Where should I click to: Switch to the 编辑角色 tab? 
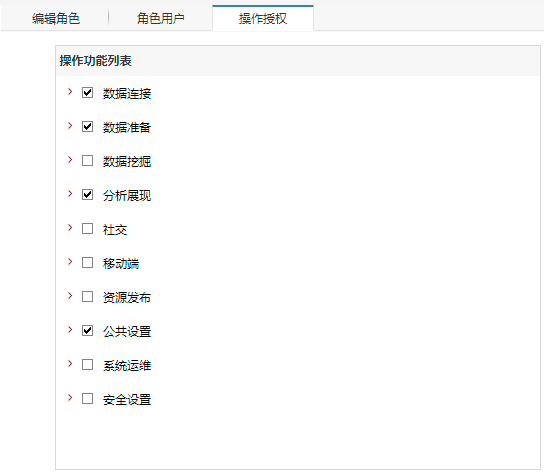[56, 18]
